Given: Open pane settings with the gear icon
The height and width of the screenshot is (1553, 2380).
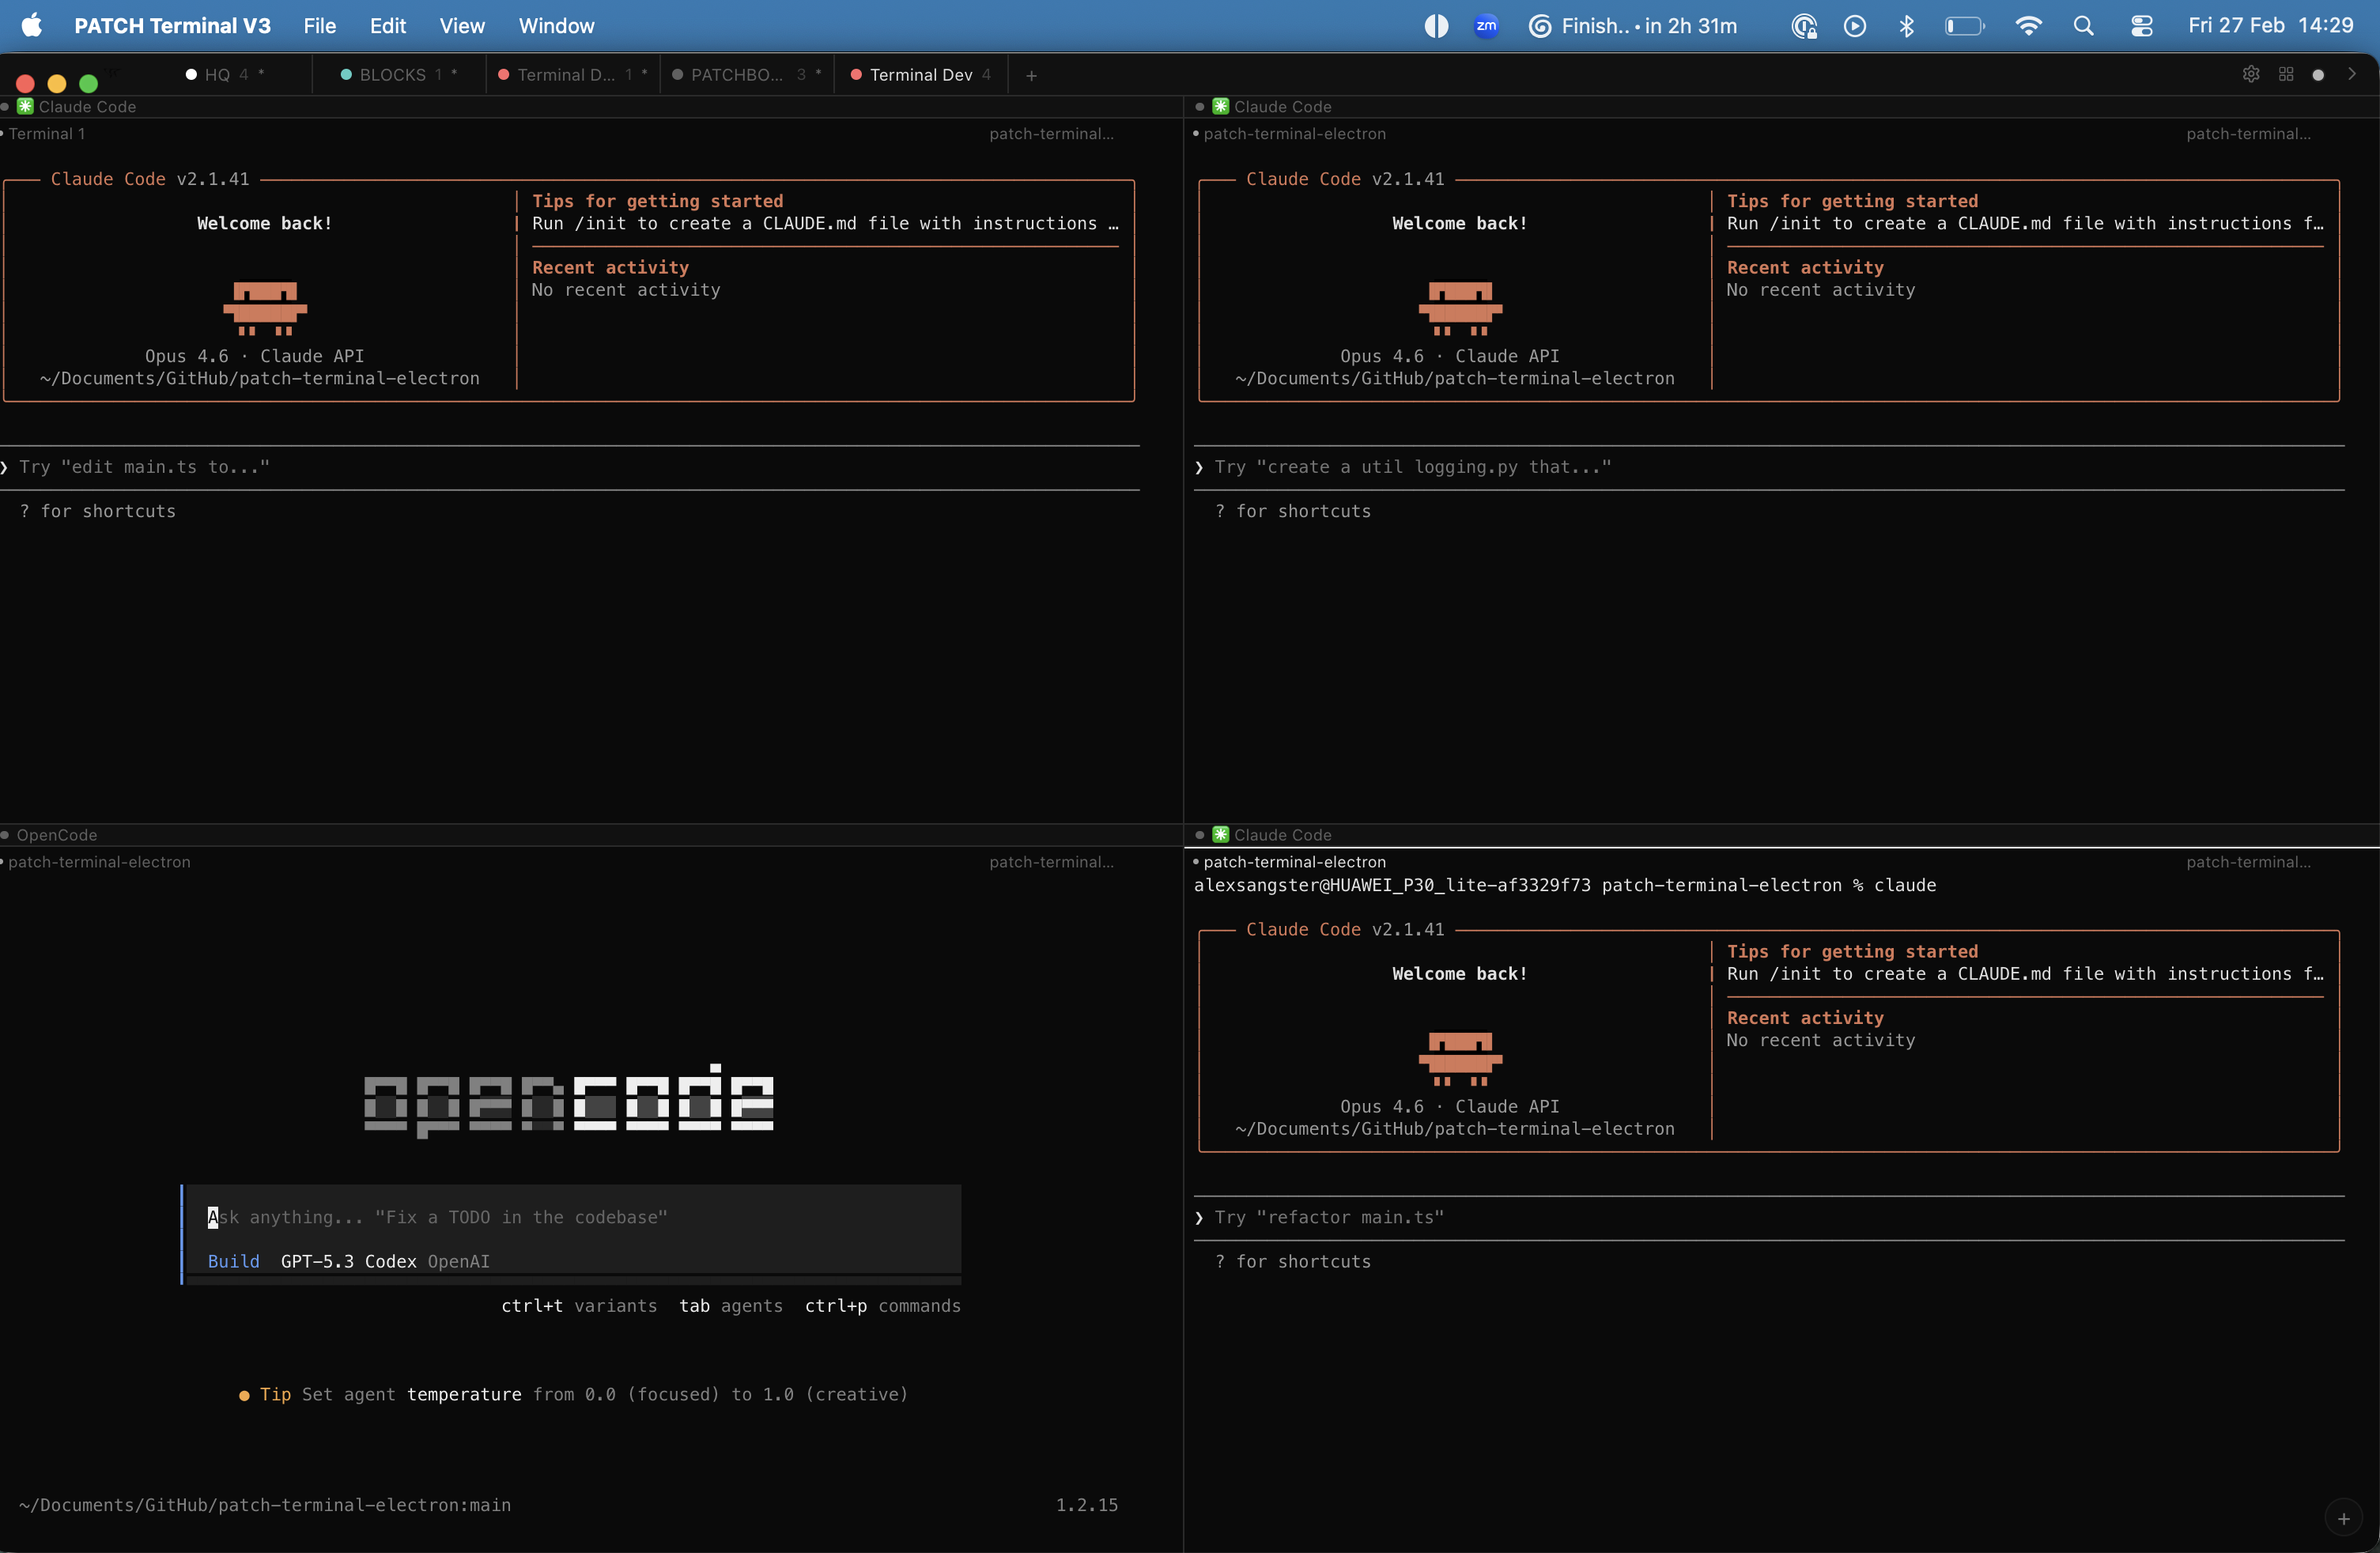Looking at the screenshot, I should 2252,74.
